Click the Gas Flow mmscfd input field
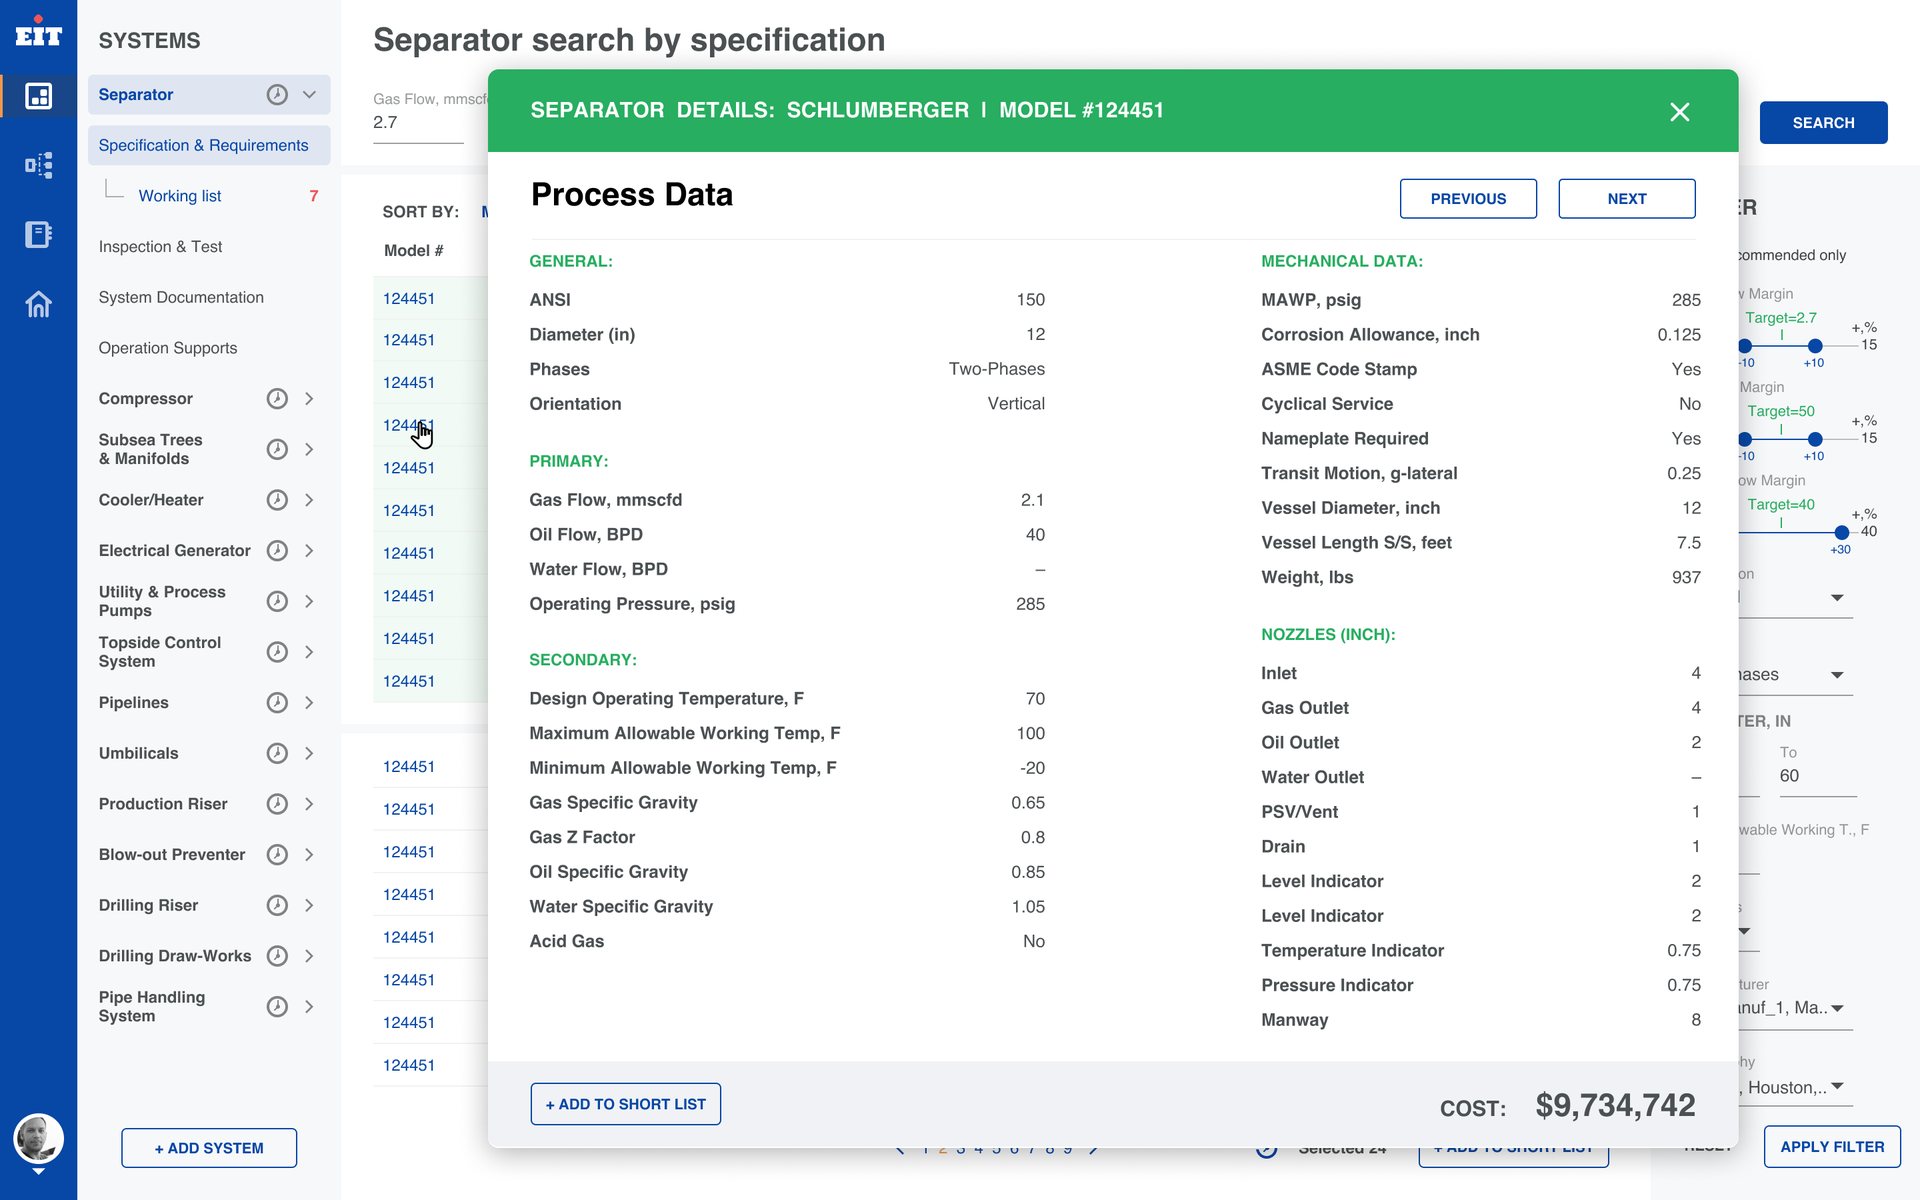The height and width of the screenshot is (1200, 1920). (x=418, y=123)
